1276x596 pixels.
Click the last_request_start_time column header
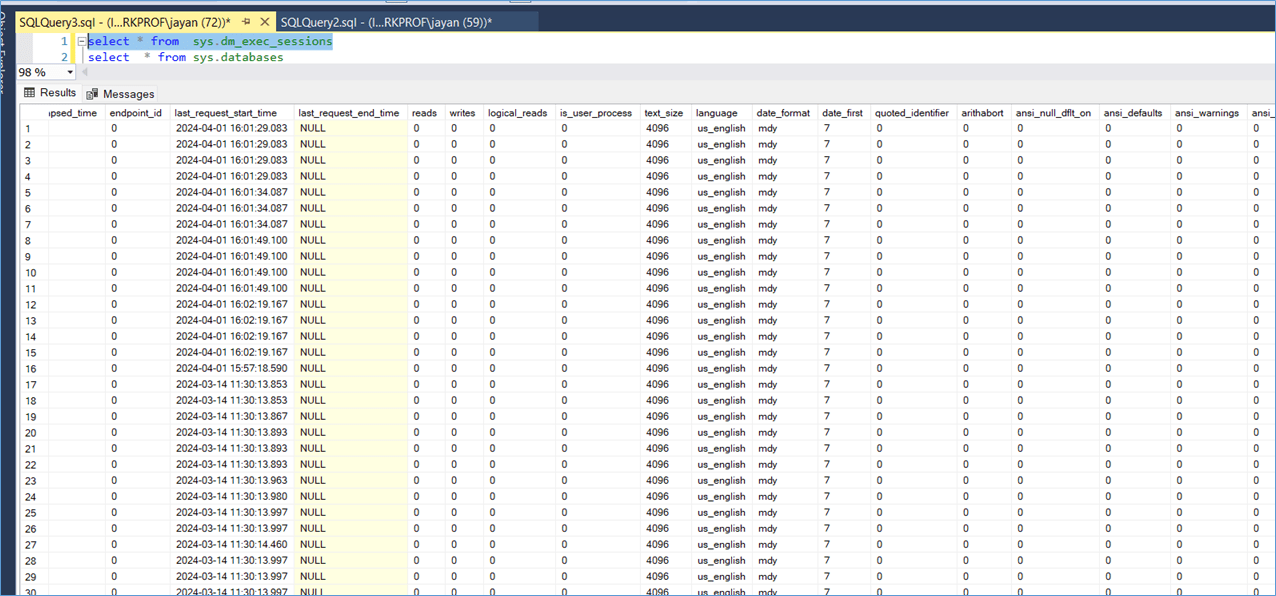tap(231, 113)
